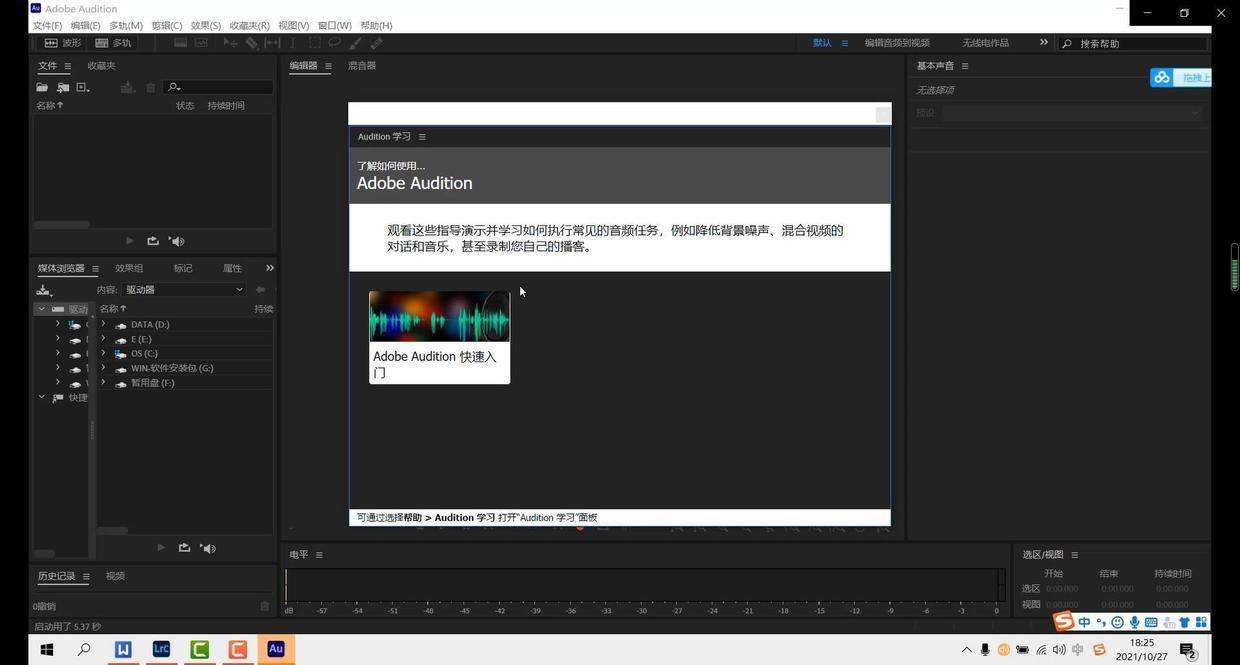Open the Audition 学习 panel menu icon

(x=422, y=137)
